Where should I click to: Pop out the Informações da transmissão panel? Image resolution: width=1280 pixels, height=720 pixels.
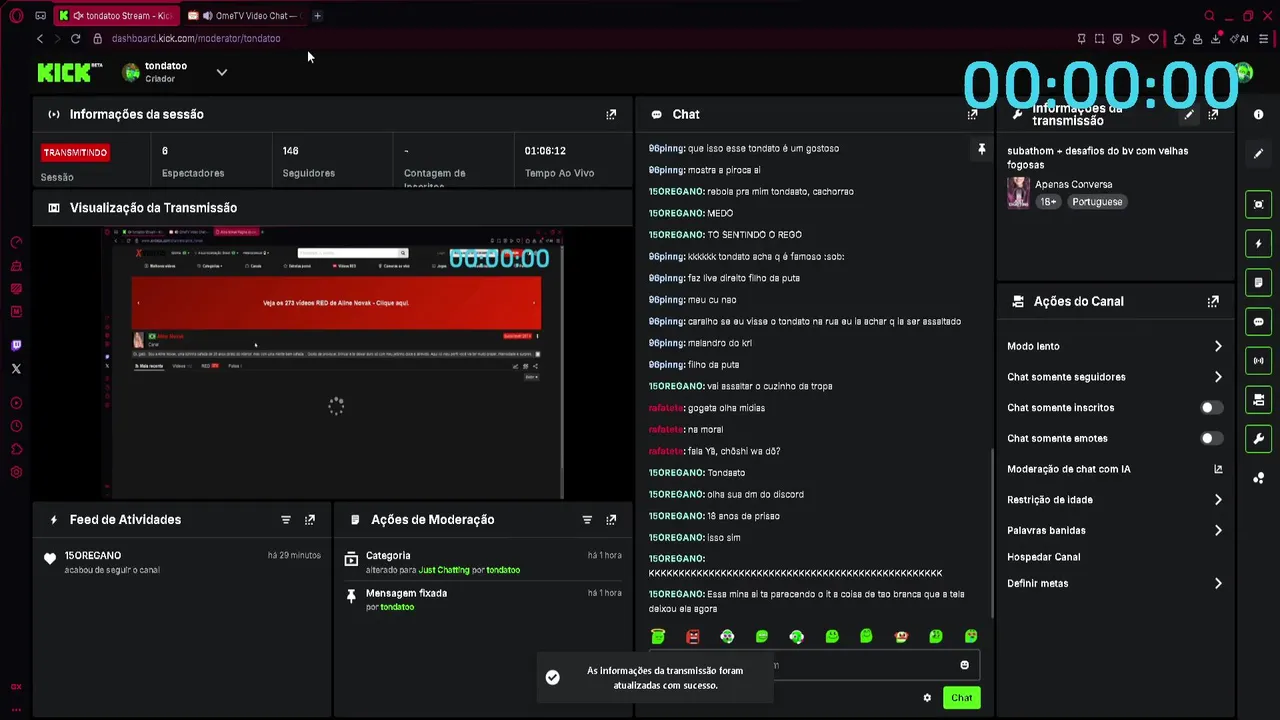point(1213,115)
